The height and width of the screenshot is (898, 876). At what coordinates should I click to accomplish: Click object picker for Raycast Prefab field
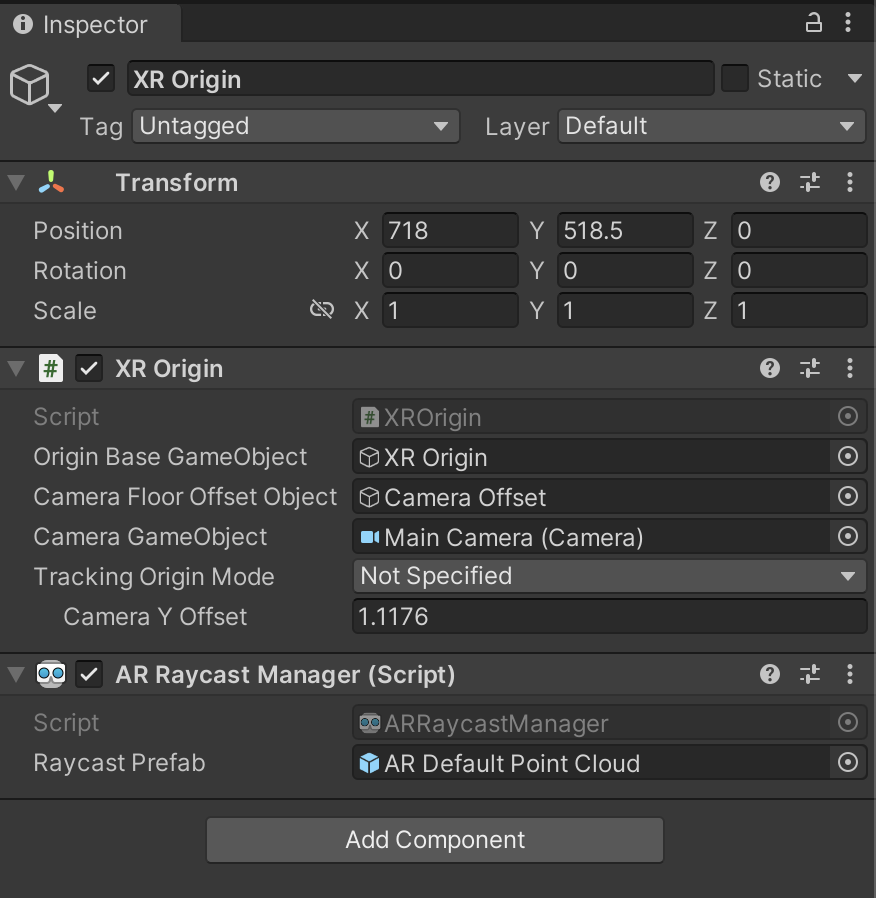pyautogui.click(x=847, y=763)
